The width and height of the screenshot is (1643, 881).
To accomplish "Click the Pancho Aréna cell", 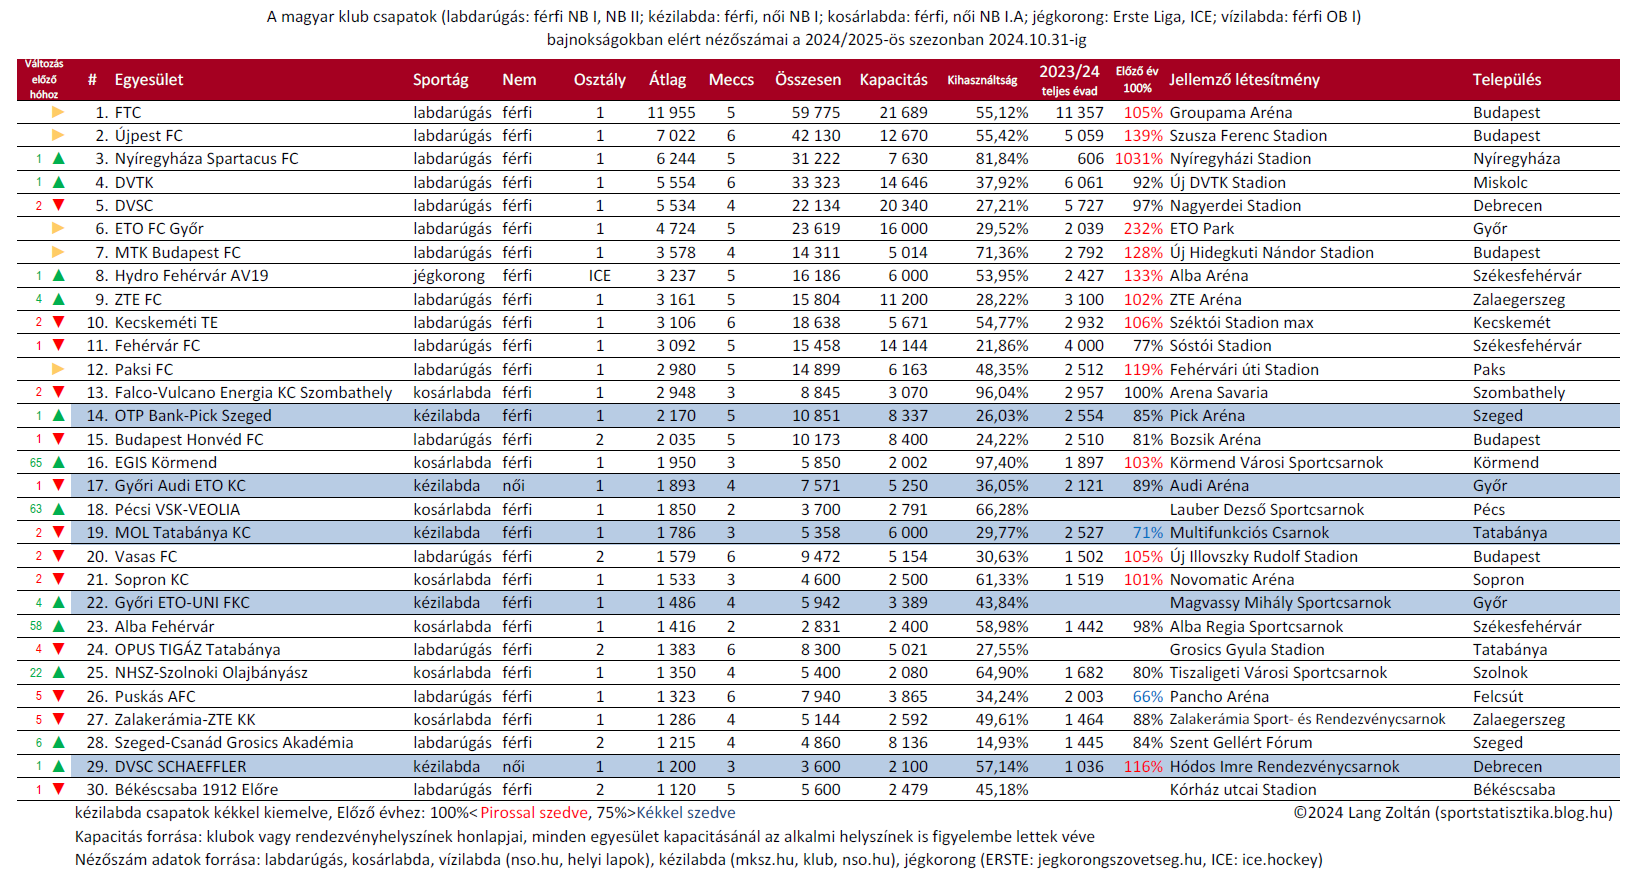I will [x=1219, y=697].
